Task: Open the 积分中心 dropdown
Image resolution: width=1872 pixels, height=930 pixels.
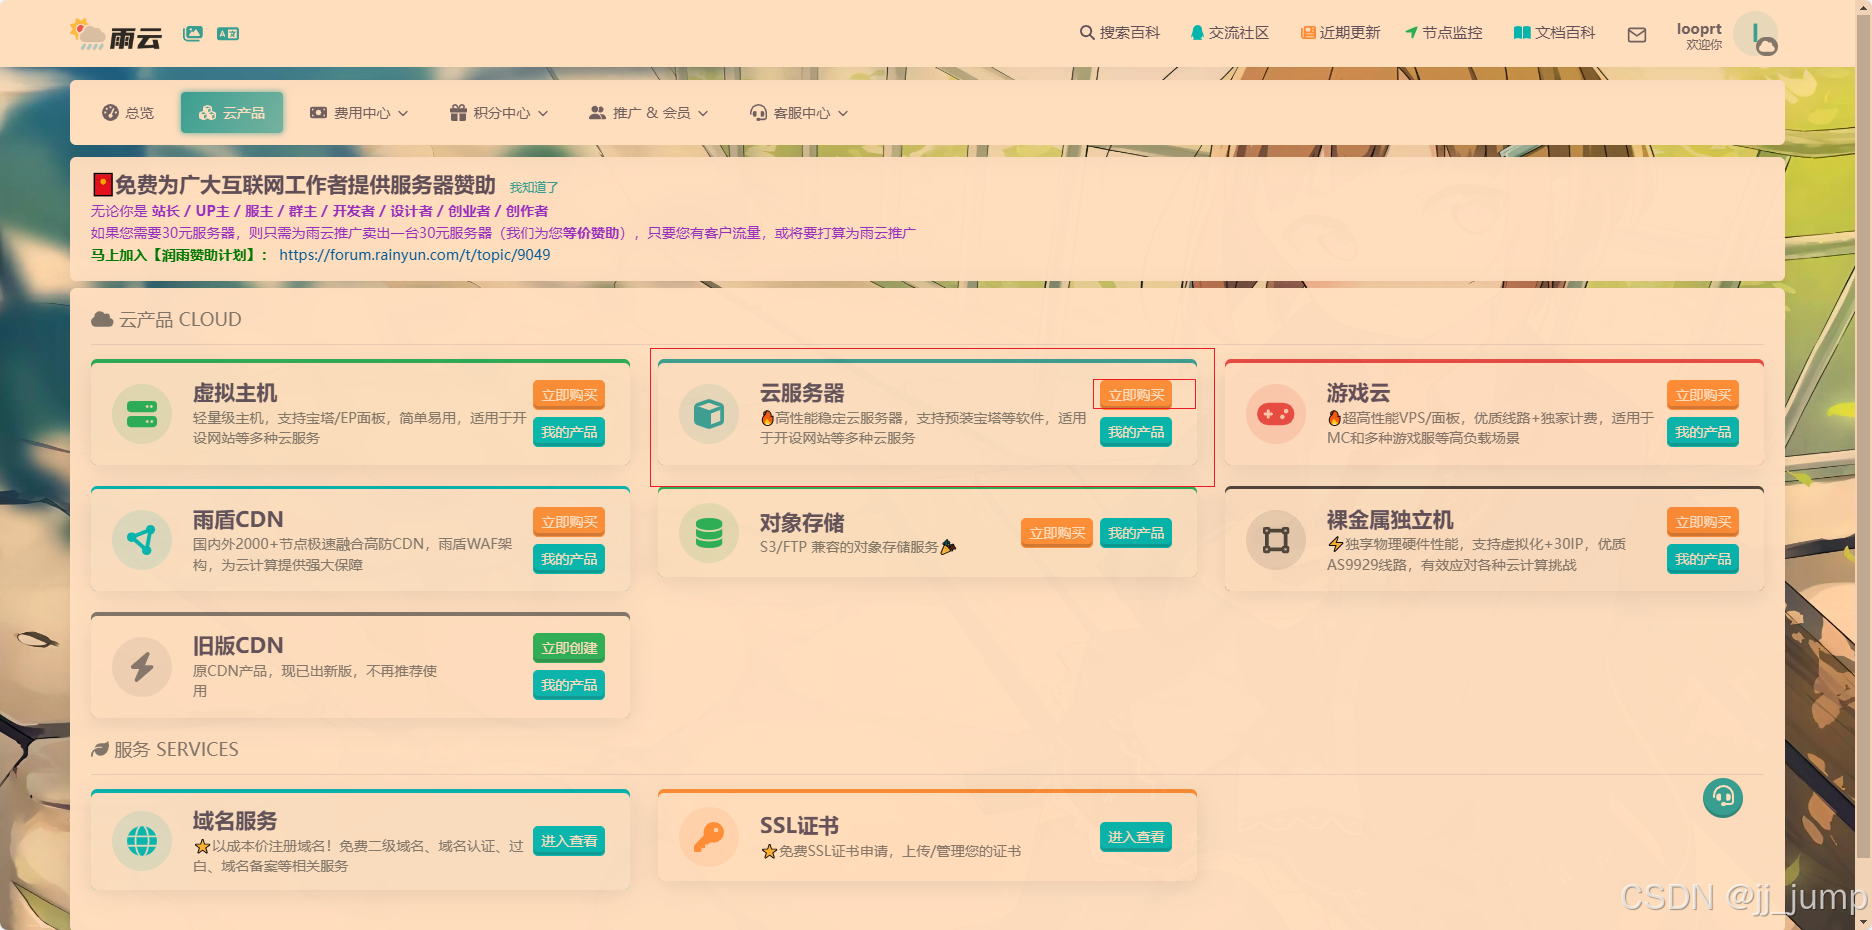Action: click(499, 112)
